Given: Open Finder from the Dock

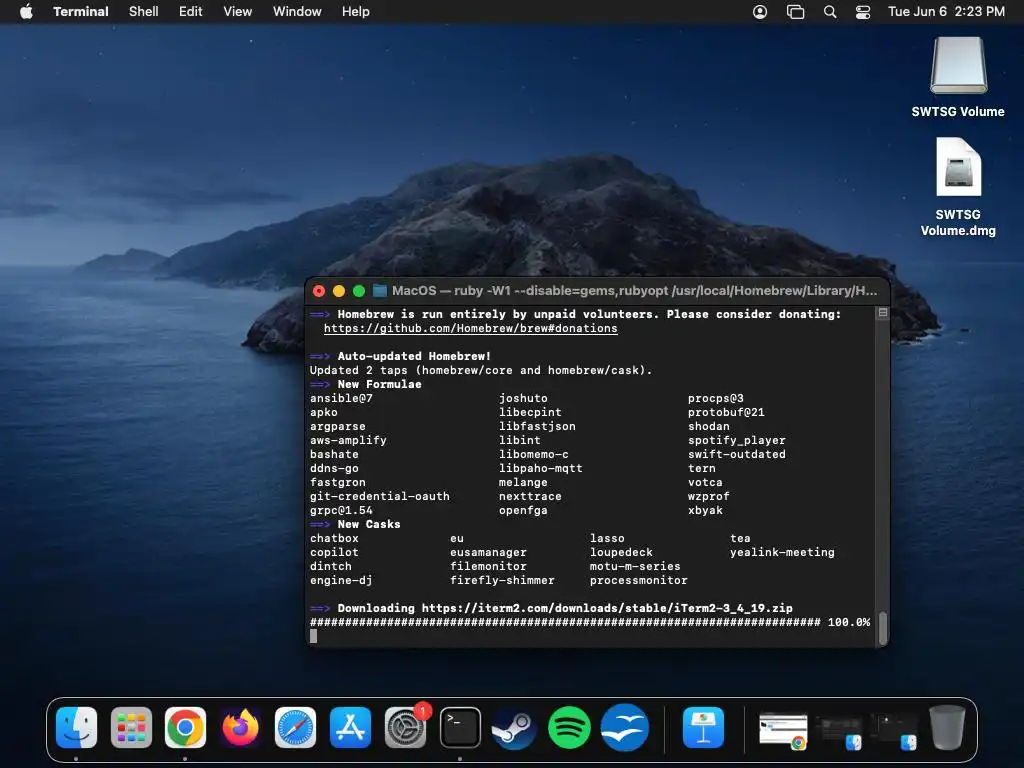Looking at the screenshot, I should click(76, 728).
